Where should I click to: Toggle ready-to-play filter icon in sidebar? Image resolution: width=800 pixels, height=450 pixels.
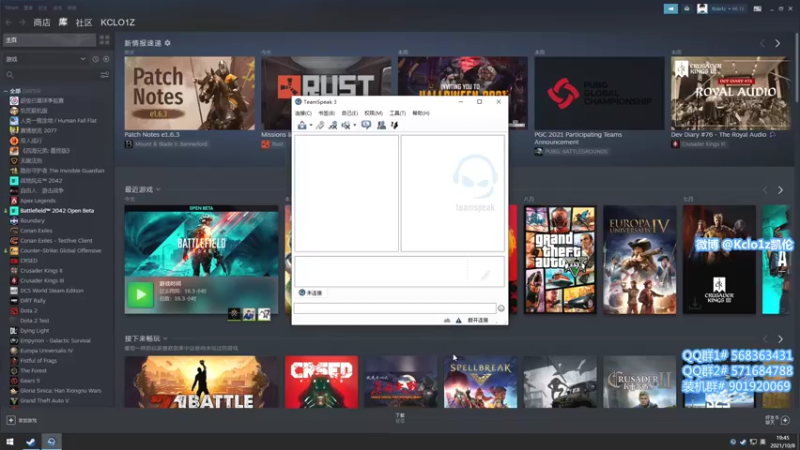106,59
